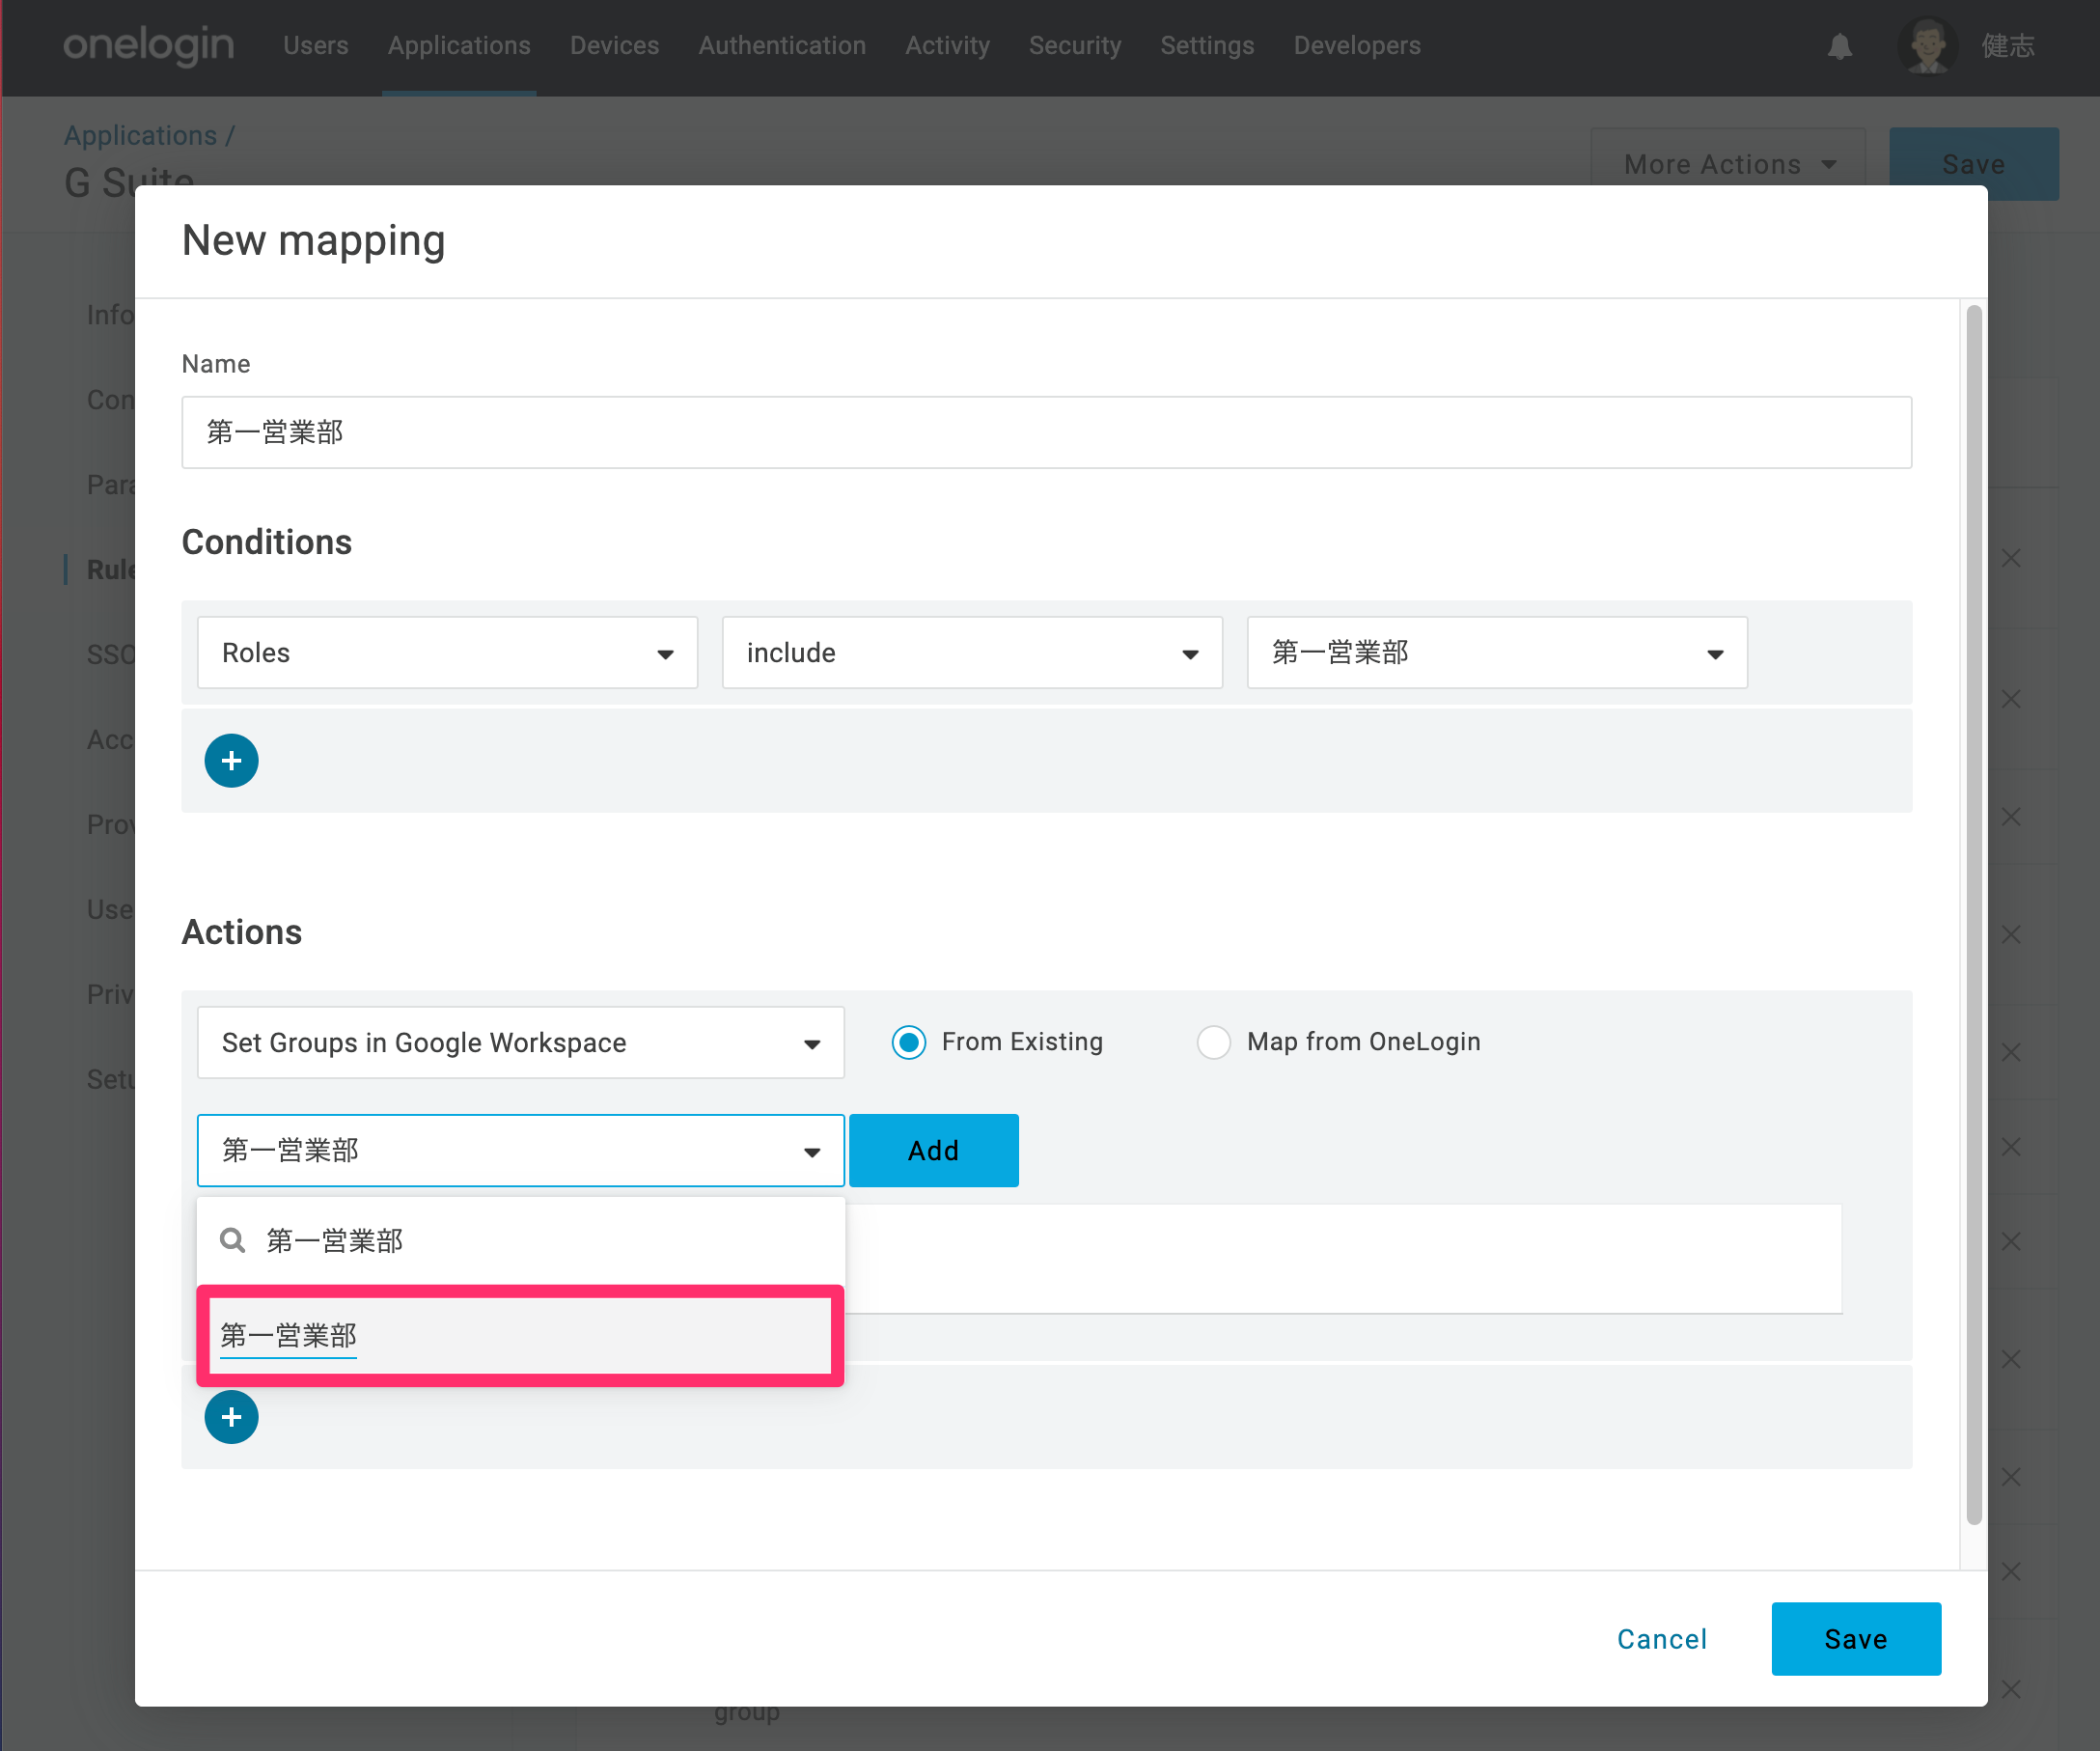Open the Devices menu
The height and width of the screenshot is (1751, 2100).
tap(614, 46)
